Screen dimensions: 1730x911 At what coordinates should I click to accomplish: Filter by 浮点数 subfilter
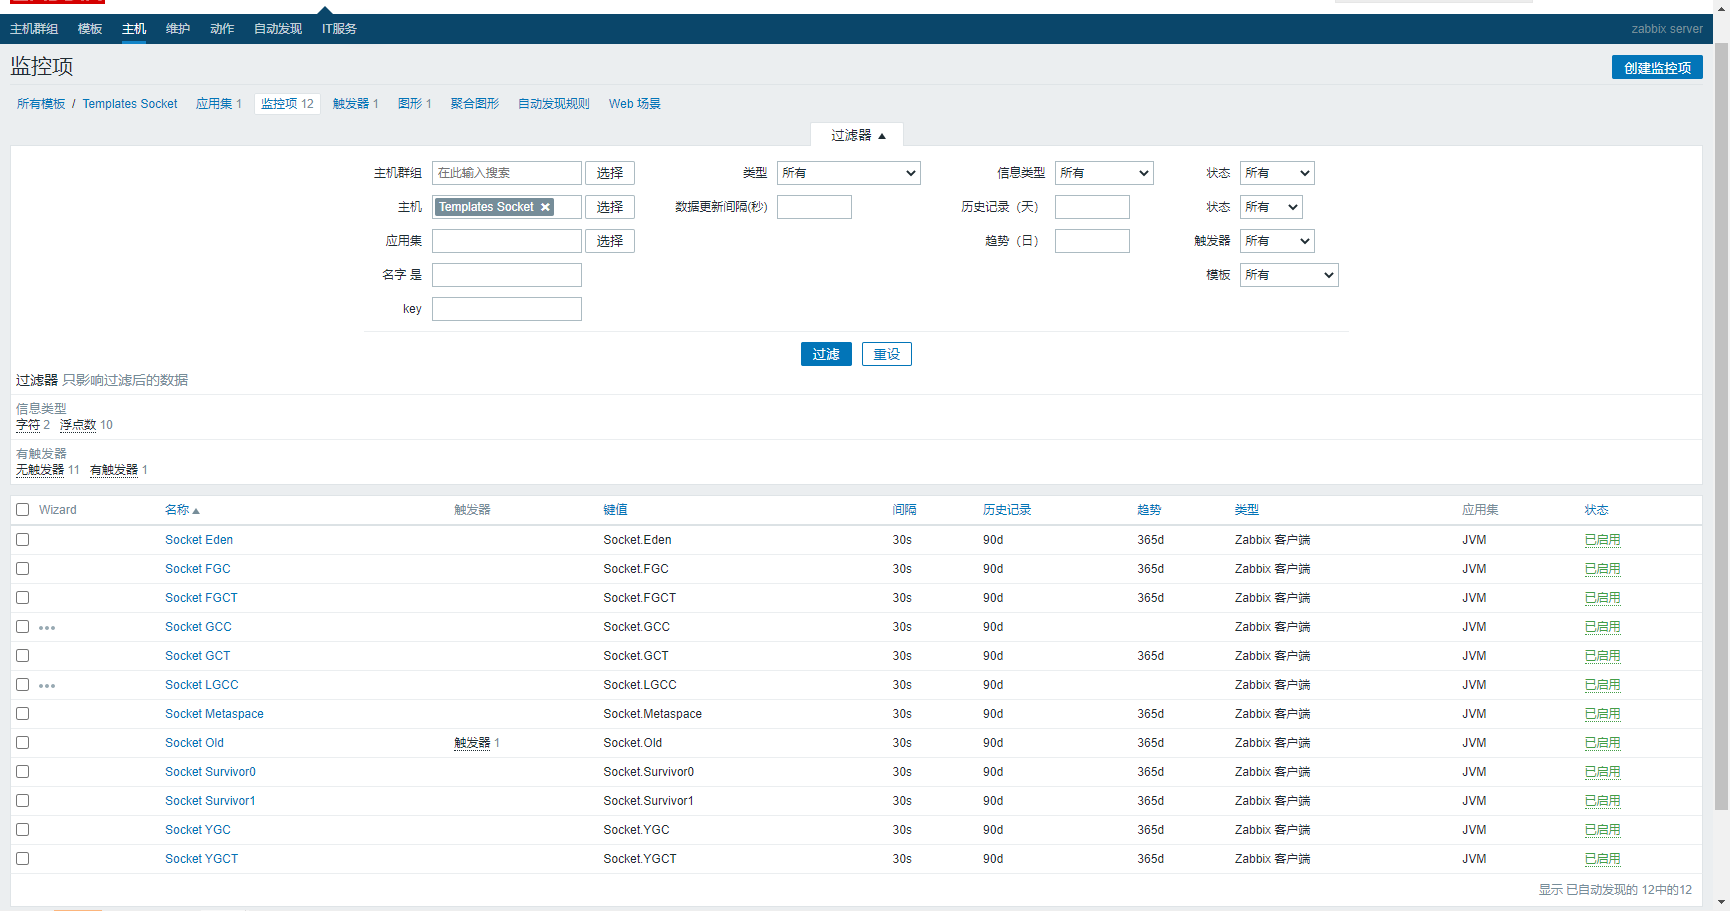coord(78,425)
